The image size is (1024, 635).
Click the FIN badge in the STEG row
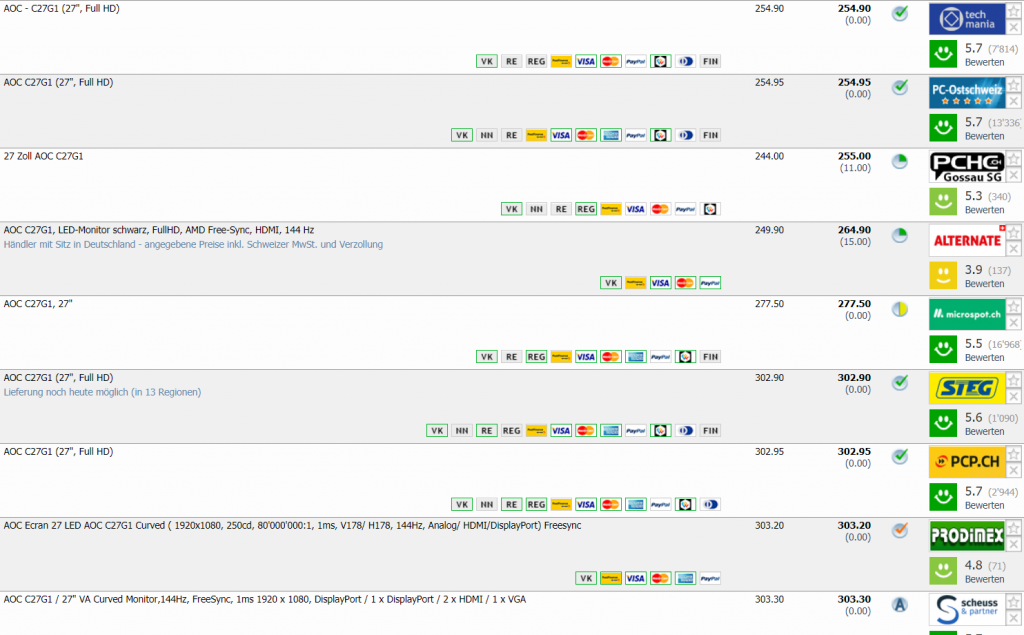(710, 431)
